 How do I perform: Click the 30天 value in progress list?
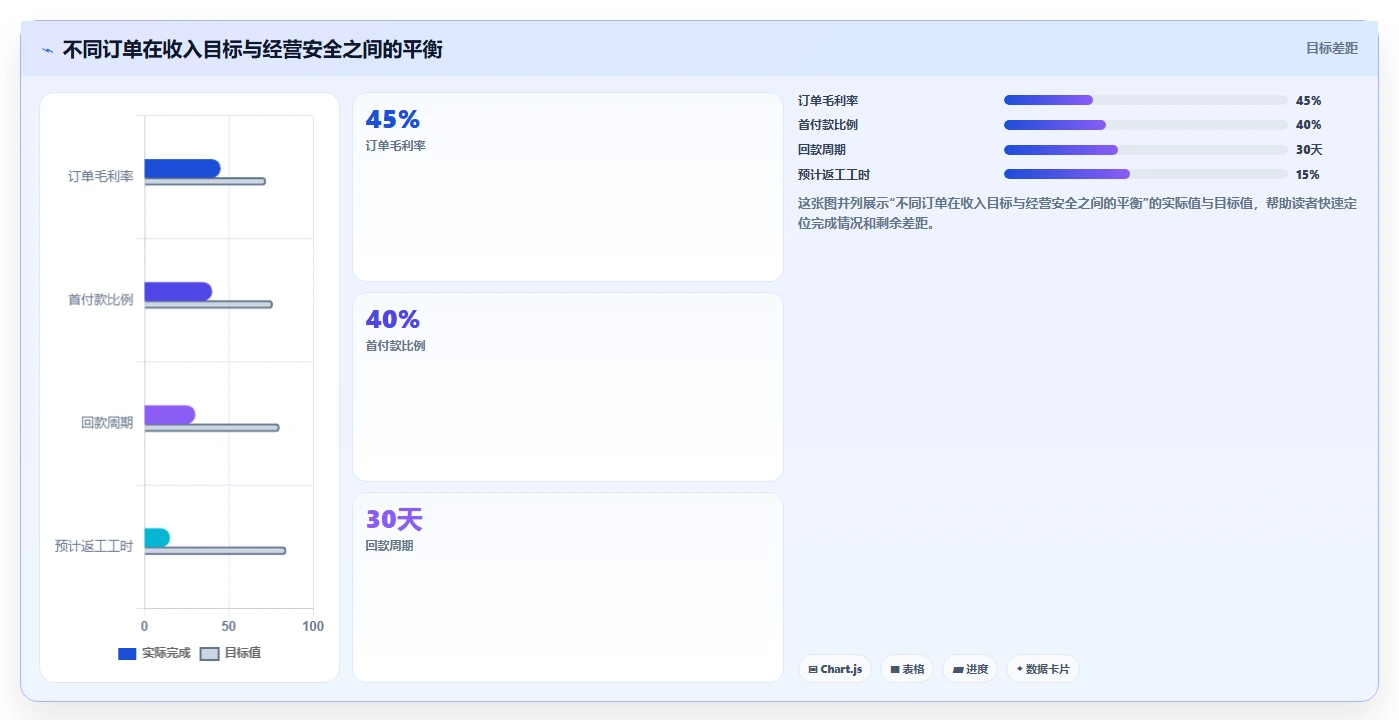[1309, 150]
